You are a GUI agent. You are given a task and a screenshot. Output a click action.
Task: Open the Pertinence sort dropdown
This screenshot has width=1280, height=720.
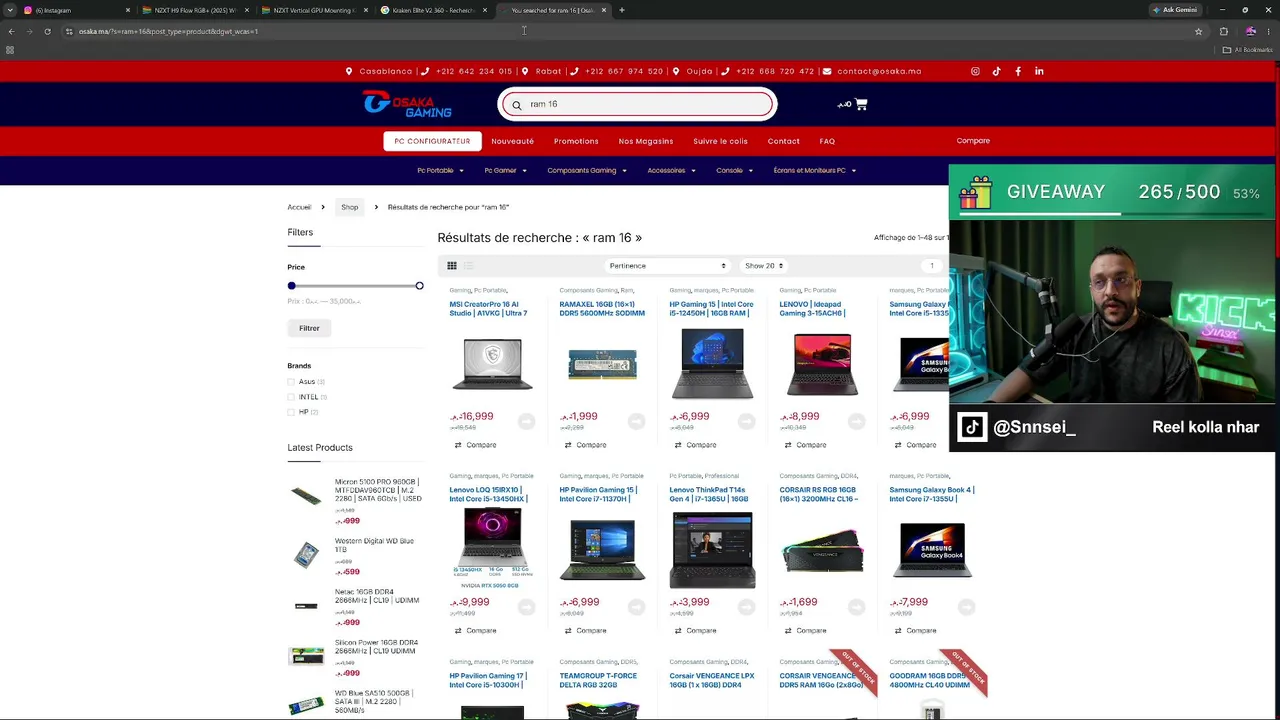[667, 266]
